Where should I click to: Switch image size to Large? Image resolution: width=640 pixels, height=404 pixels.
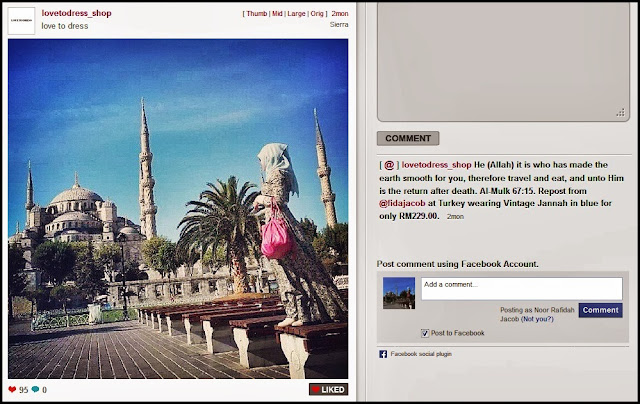[296, 13]
